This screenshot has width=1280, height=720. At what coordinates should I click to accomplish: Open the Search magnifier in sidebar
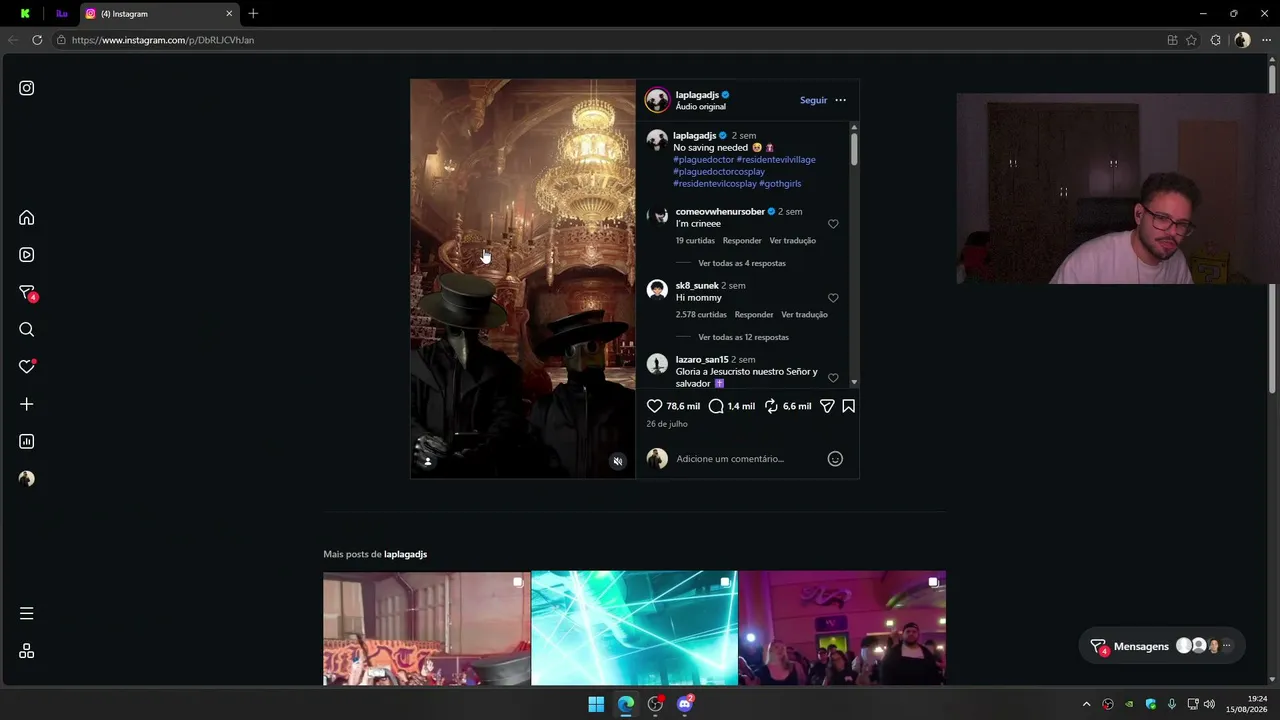[27, 330]
